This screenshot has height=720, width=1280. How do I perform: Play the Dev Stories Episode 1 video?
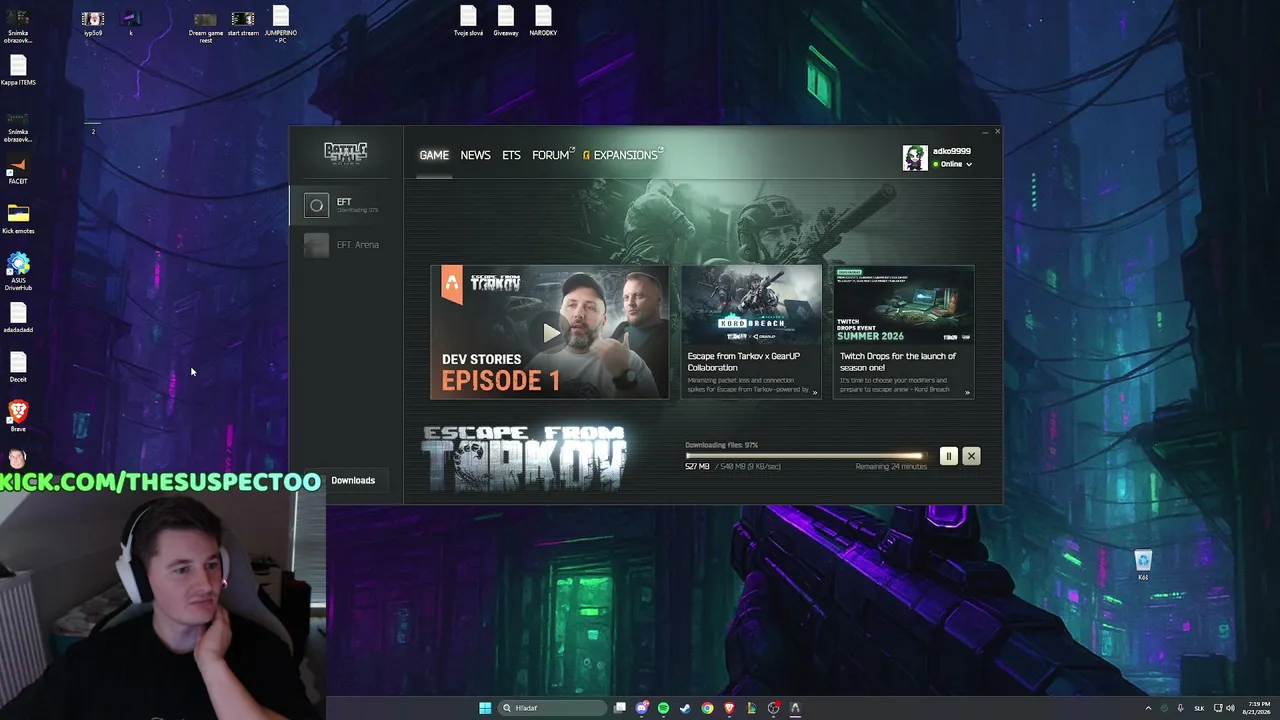click(x=550, y=332)
